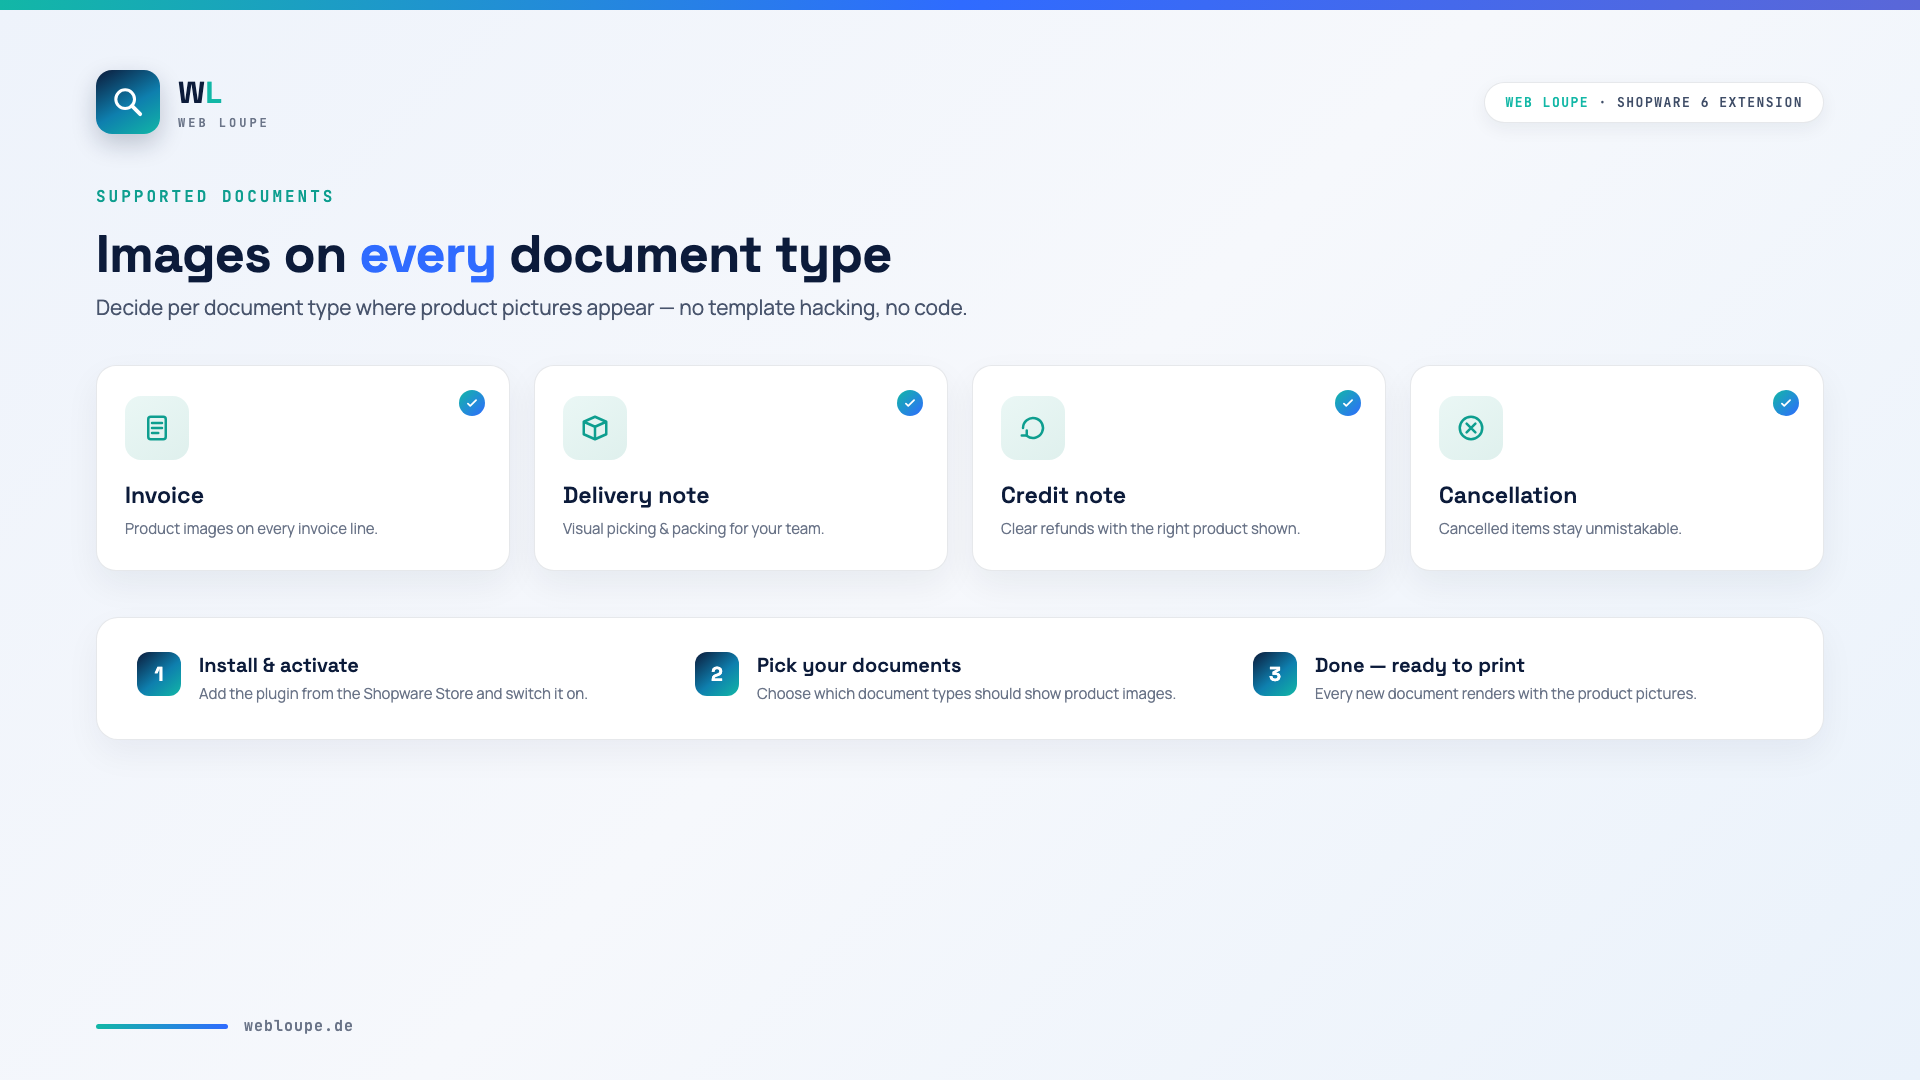Click step number 2 badge
Image resolution: width=1920 pixels, height=1080 pixels.
pos(717,674)
